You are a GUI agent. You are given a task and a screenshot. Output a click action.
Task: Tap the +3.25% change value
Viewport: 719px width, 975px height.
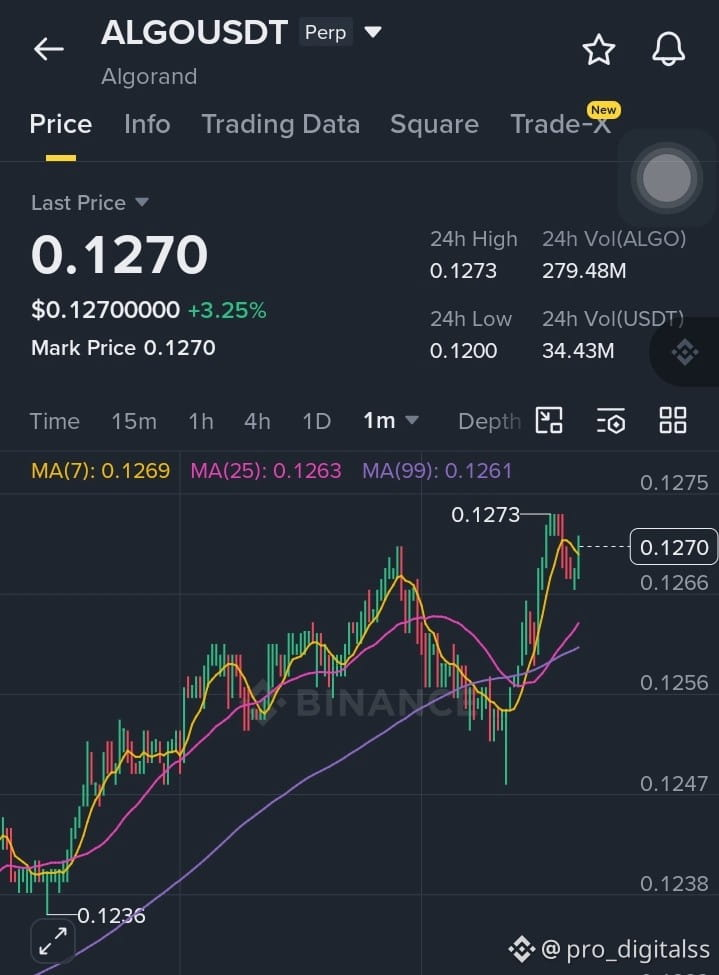coord(226,310)
